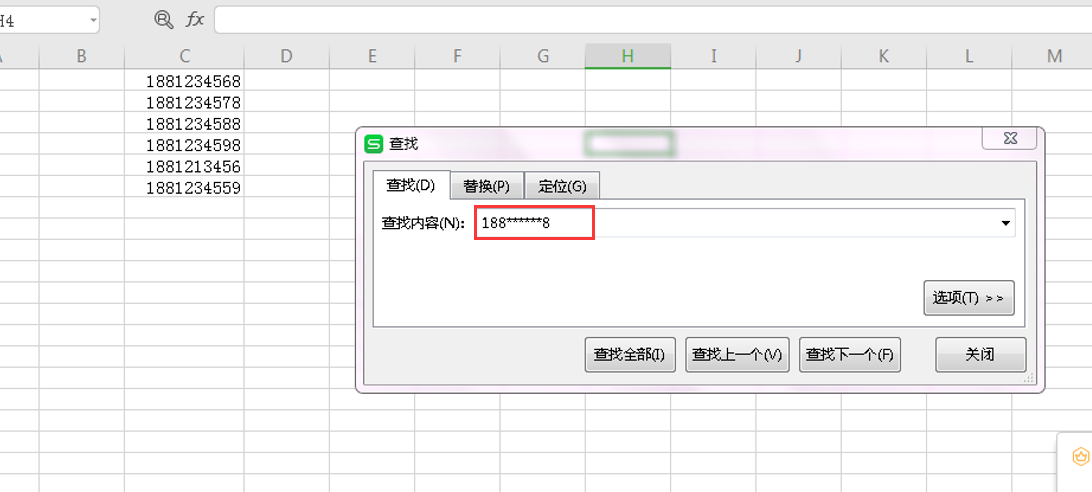Close the Find dialog with X button
The width and height of the screenshot is (1092, 492).
tap(1011, 139)
